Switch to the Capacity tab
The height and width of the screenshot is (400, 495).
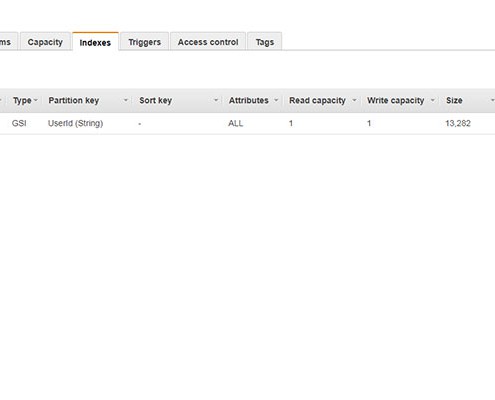[45, 42]
